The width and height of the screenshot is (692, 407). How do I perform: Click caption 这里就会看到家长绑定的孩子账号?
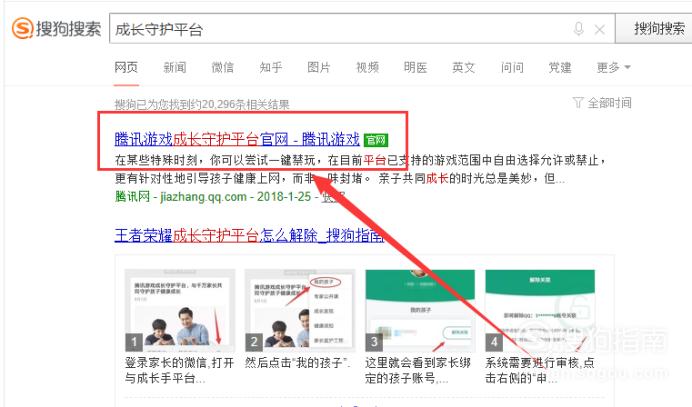pos(417,370)
